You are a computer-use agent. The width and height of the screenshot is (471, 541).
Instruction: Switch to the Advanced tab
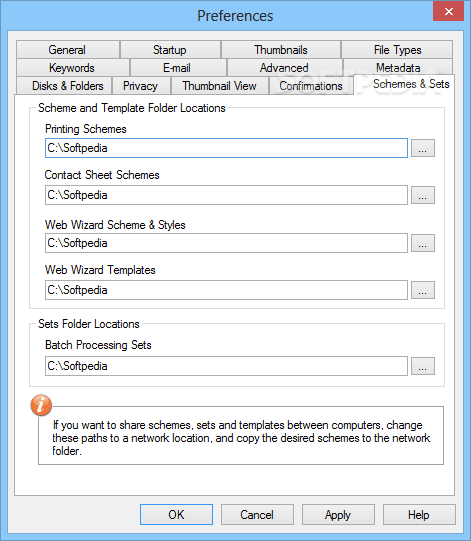(x=285, y=68)
